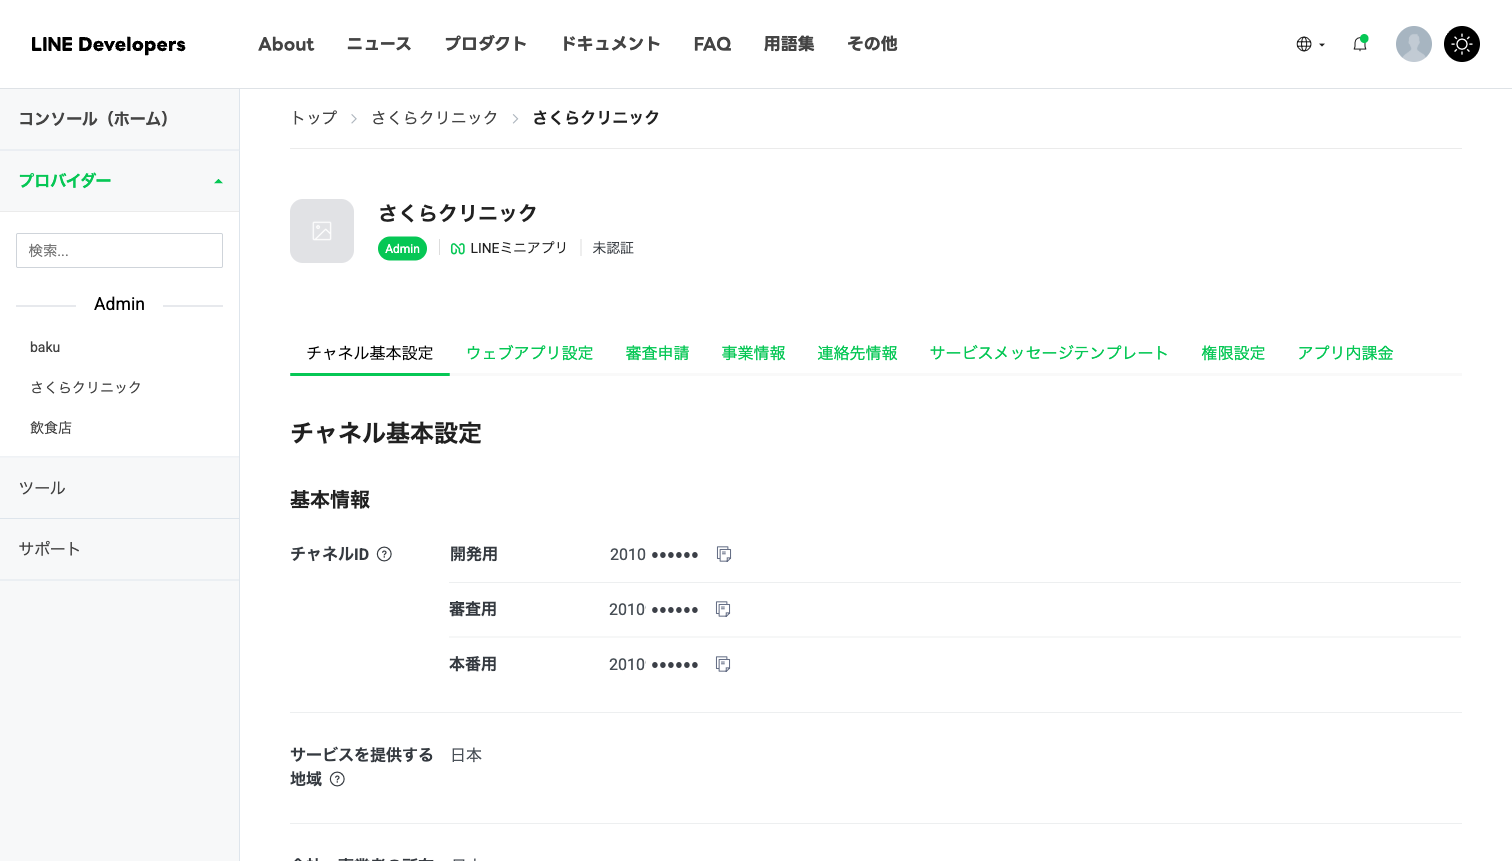This screenshot has width=1512, height=861.
Task: Copy the 開発用 channel ID
Action: click(x=724, y=554)
